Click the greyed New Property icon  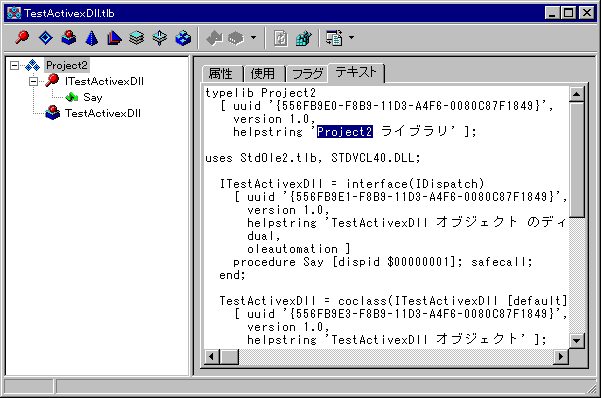pyautogui.click(x=236, y=38)
